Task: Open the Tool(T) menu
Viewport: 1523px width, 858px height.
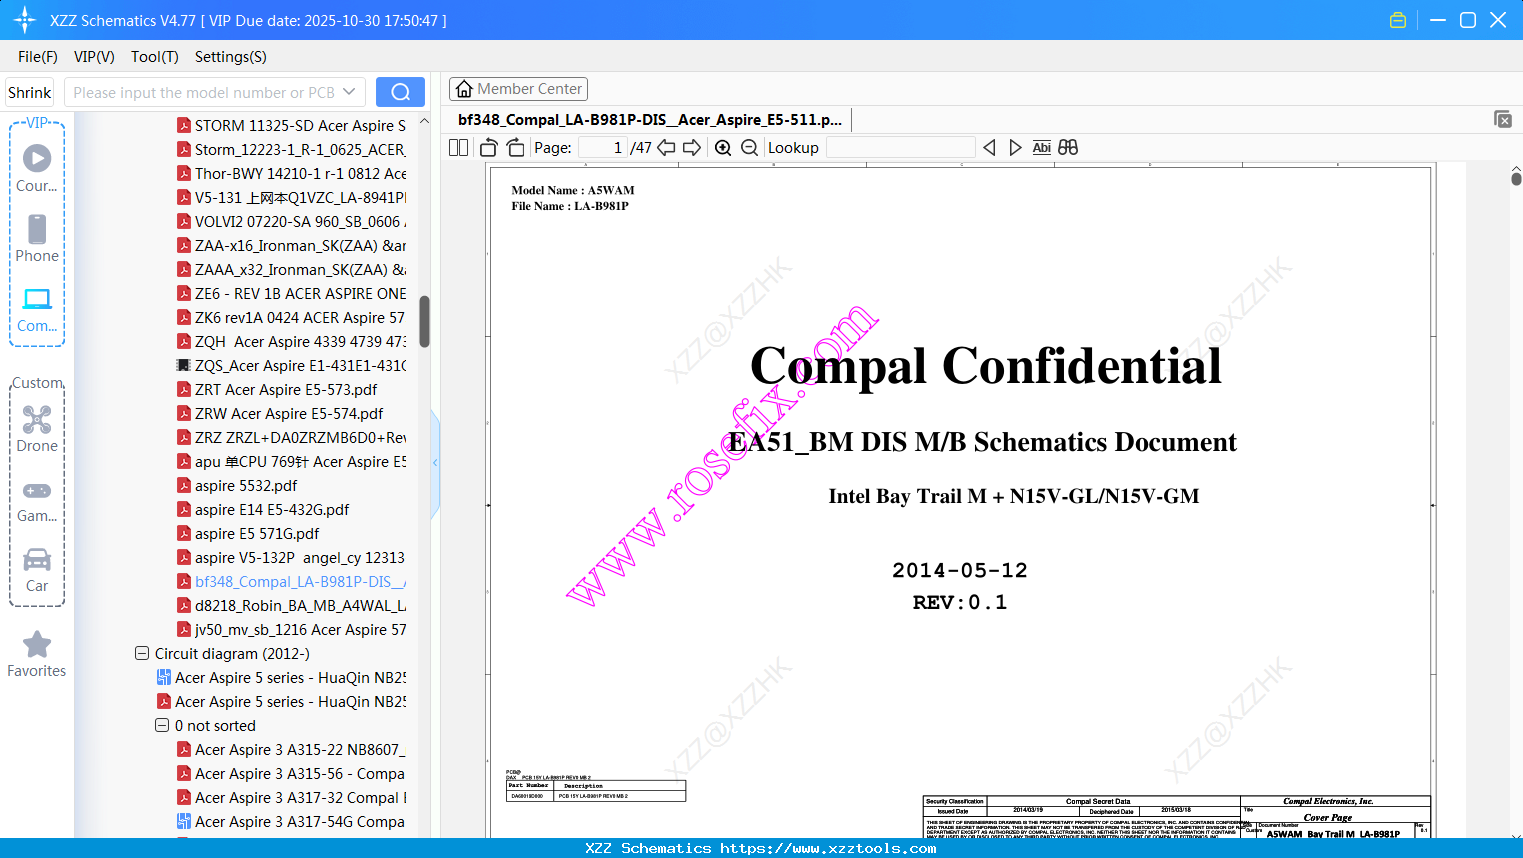Action: (155, 57)
